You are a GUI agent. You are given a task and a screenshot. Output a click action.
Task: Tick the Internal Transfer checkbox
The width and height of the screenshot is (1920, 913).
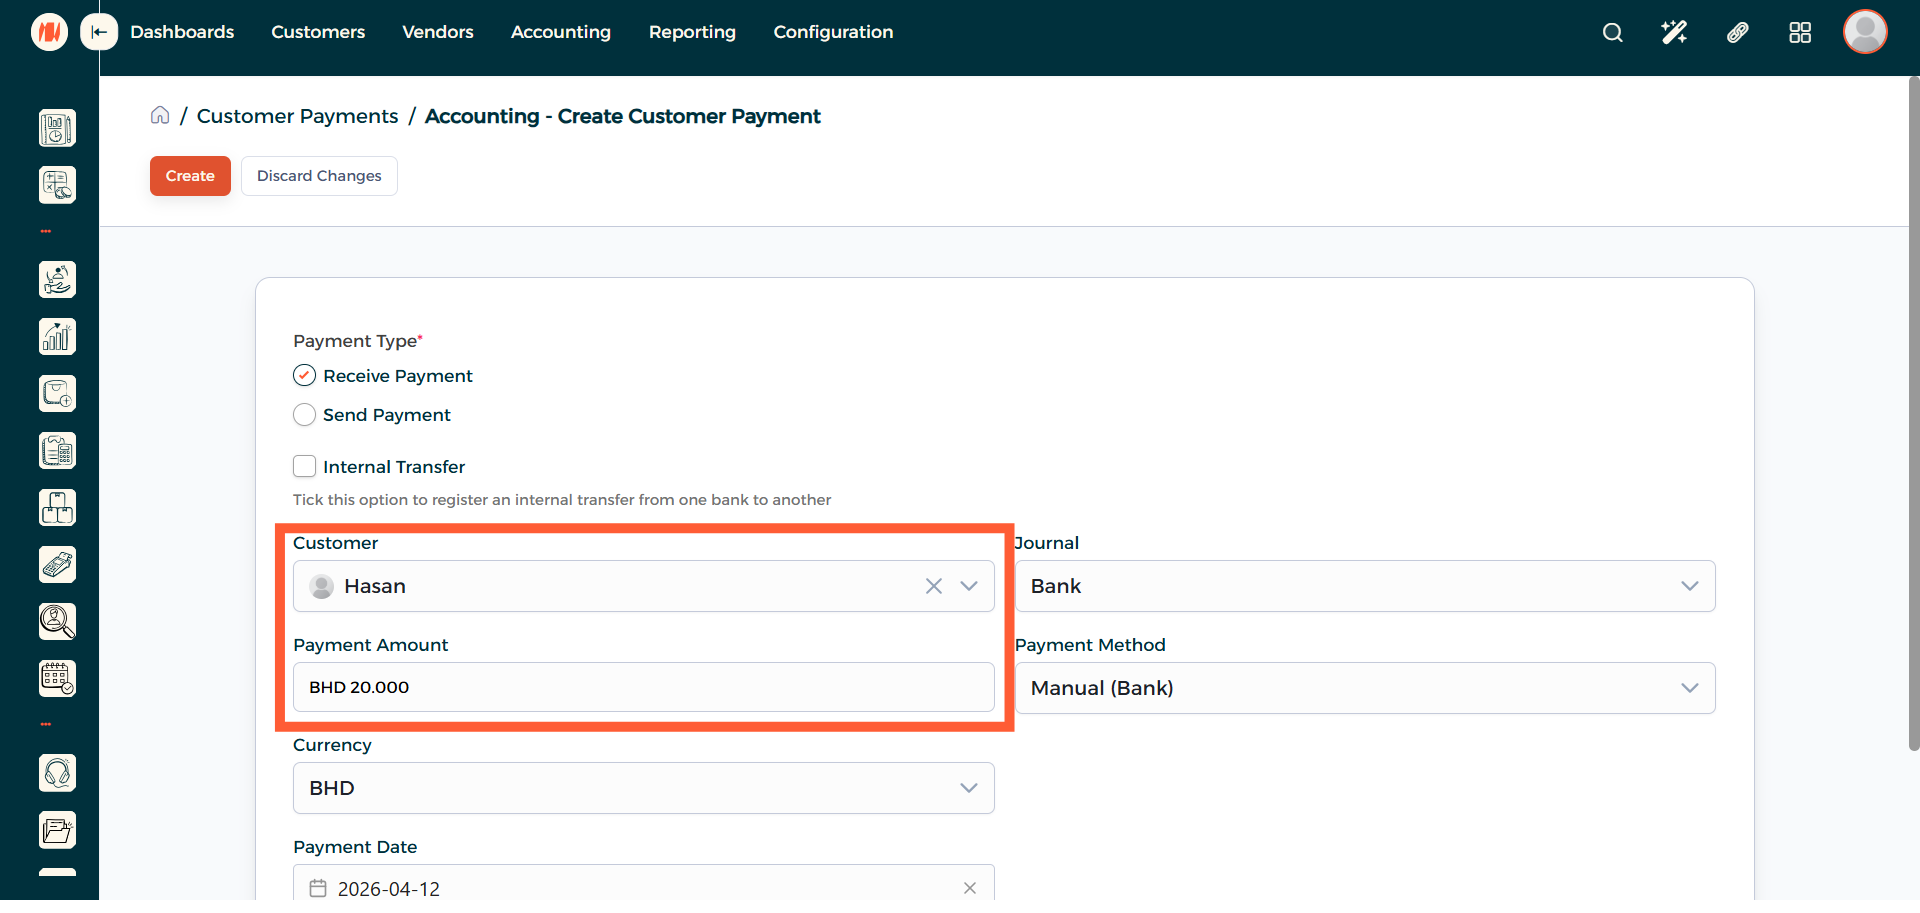coord(305,467)
